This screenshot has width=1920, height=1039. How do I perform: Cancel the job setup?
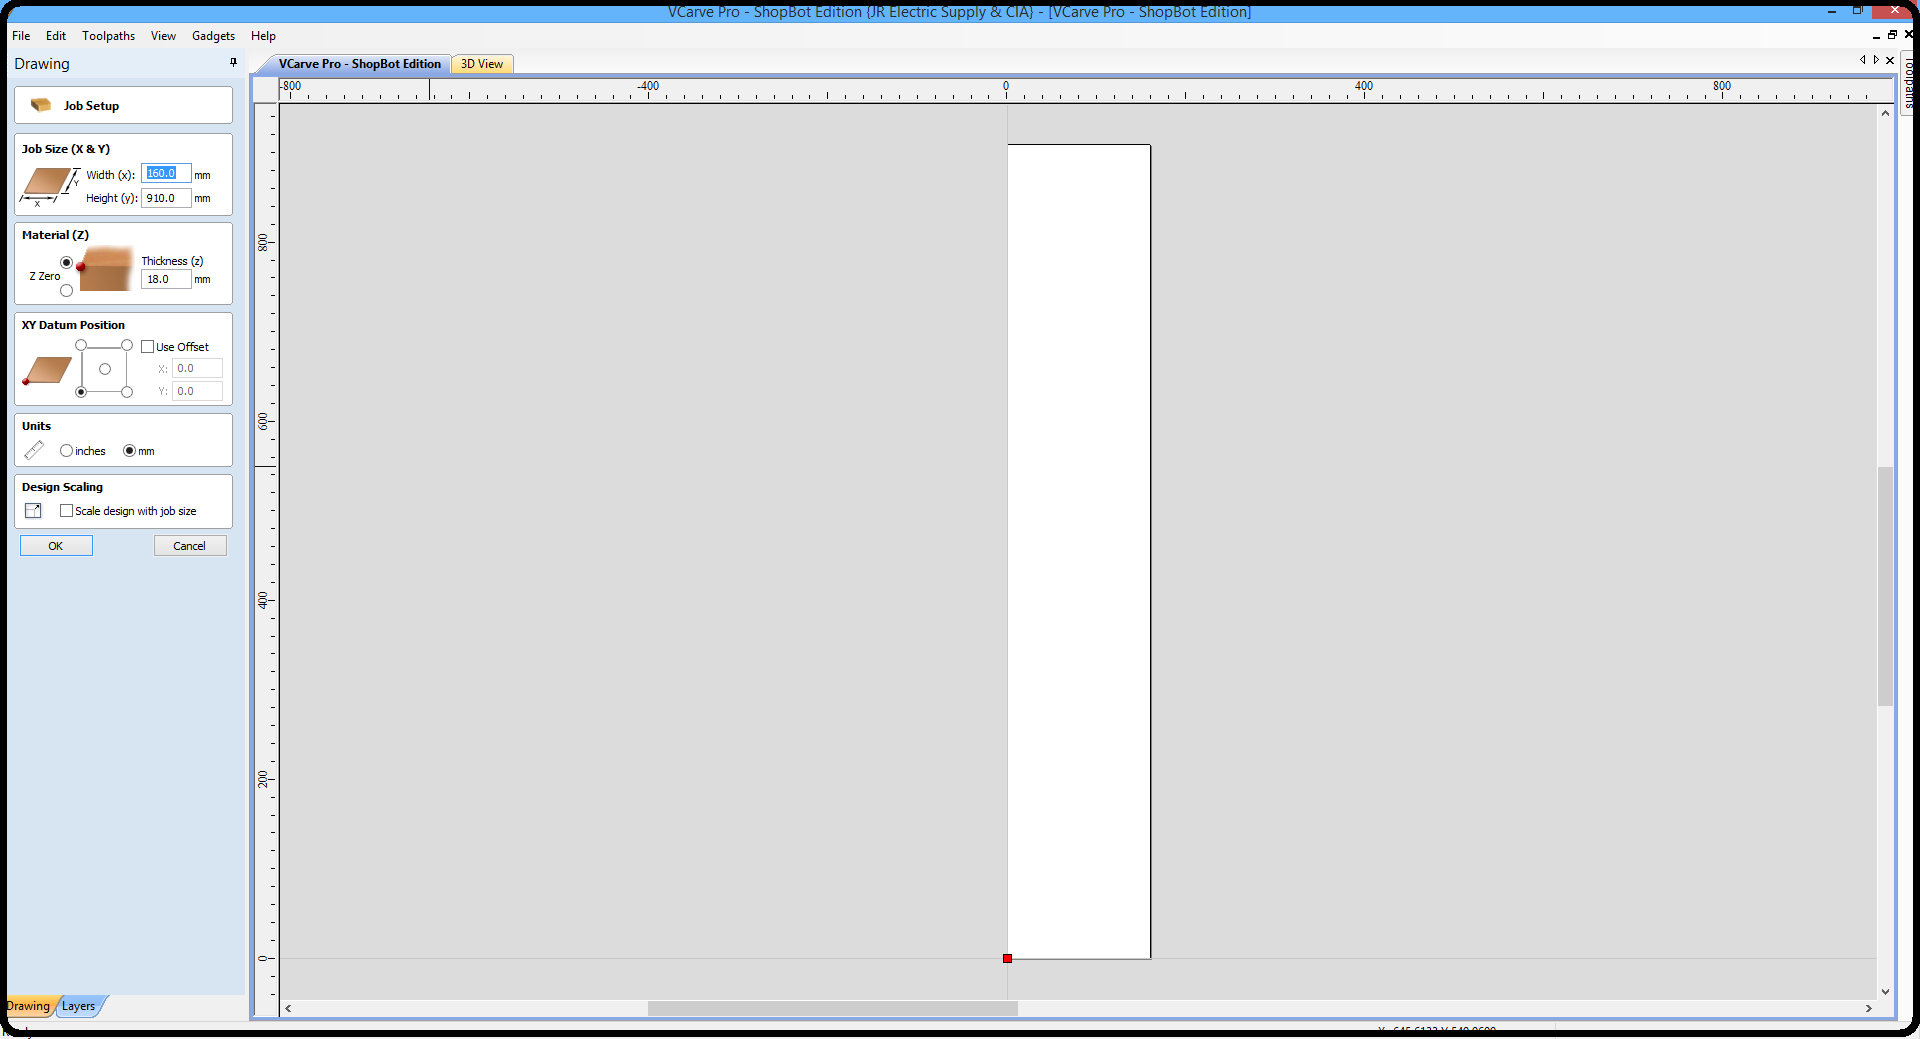click(190, 546)
